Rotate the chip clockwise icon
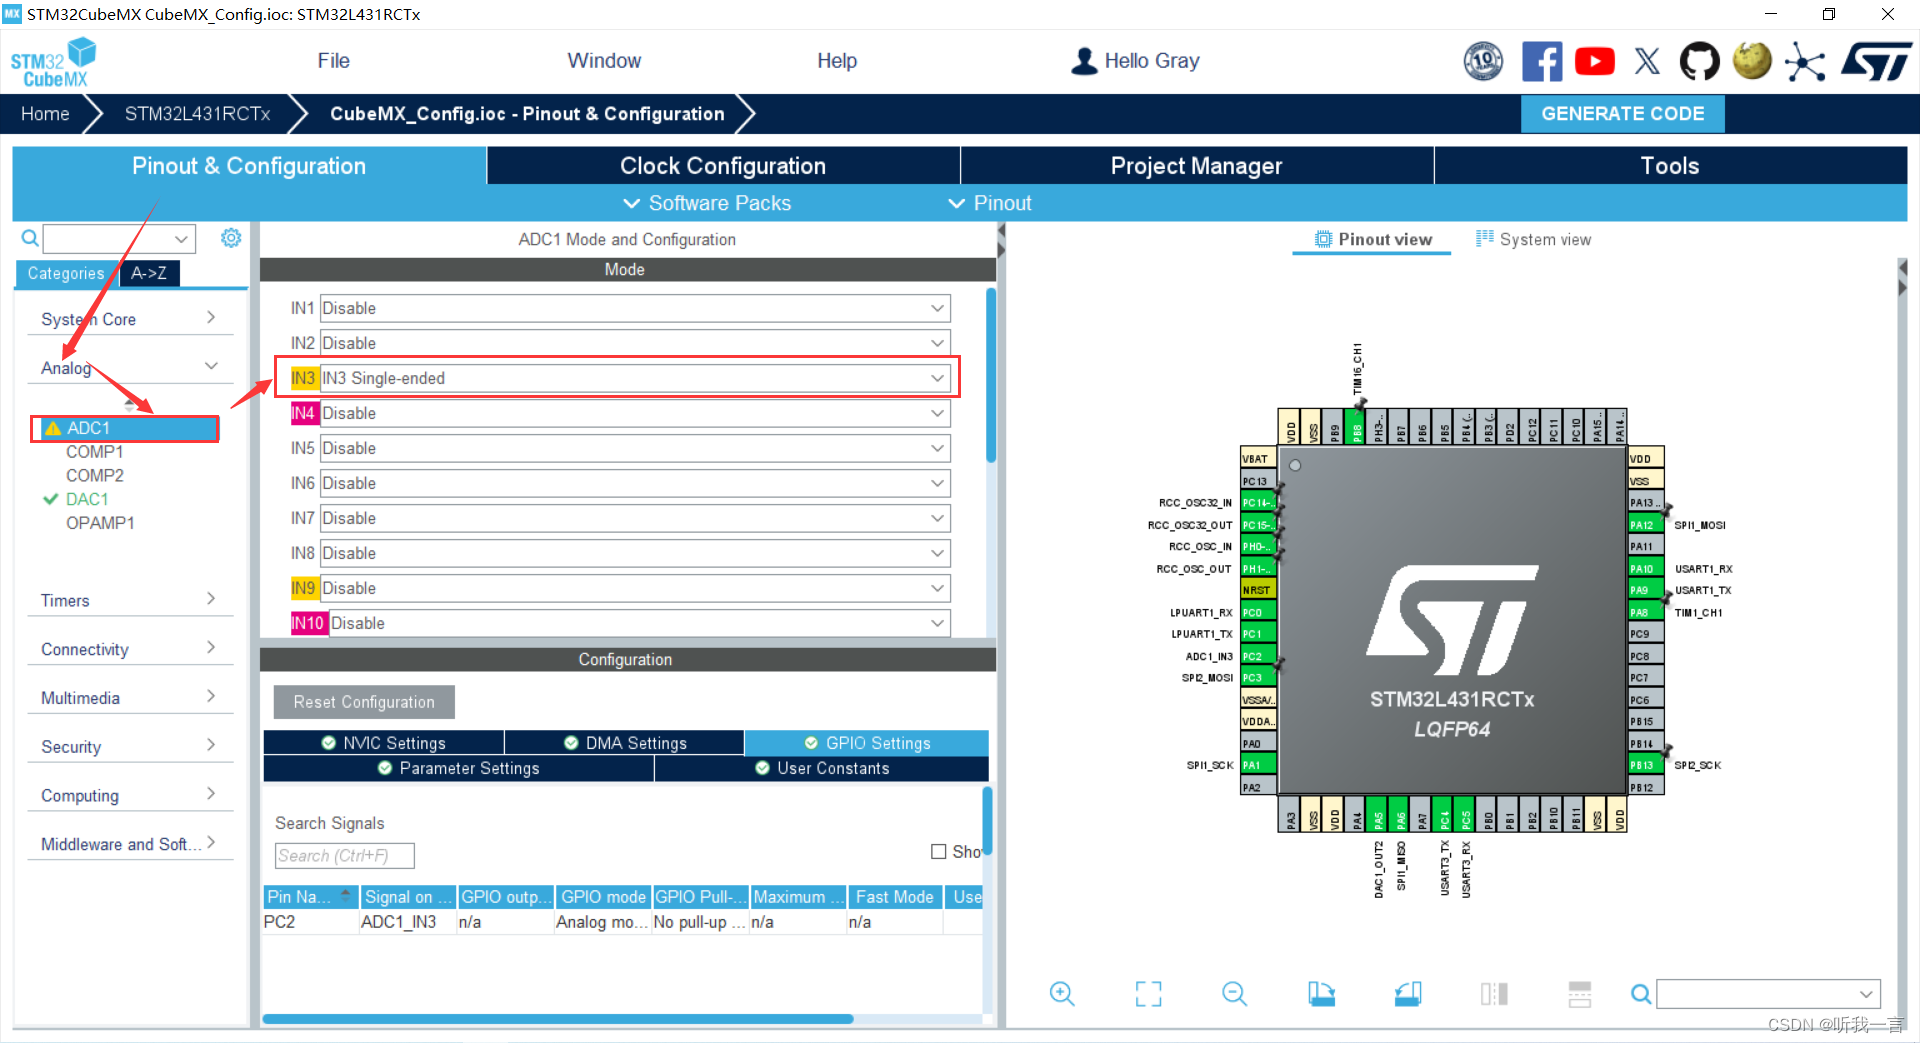The height and width of the screenshot is (1043, 1920). click(1321, 993)
